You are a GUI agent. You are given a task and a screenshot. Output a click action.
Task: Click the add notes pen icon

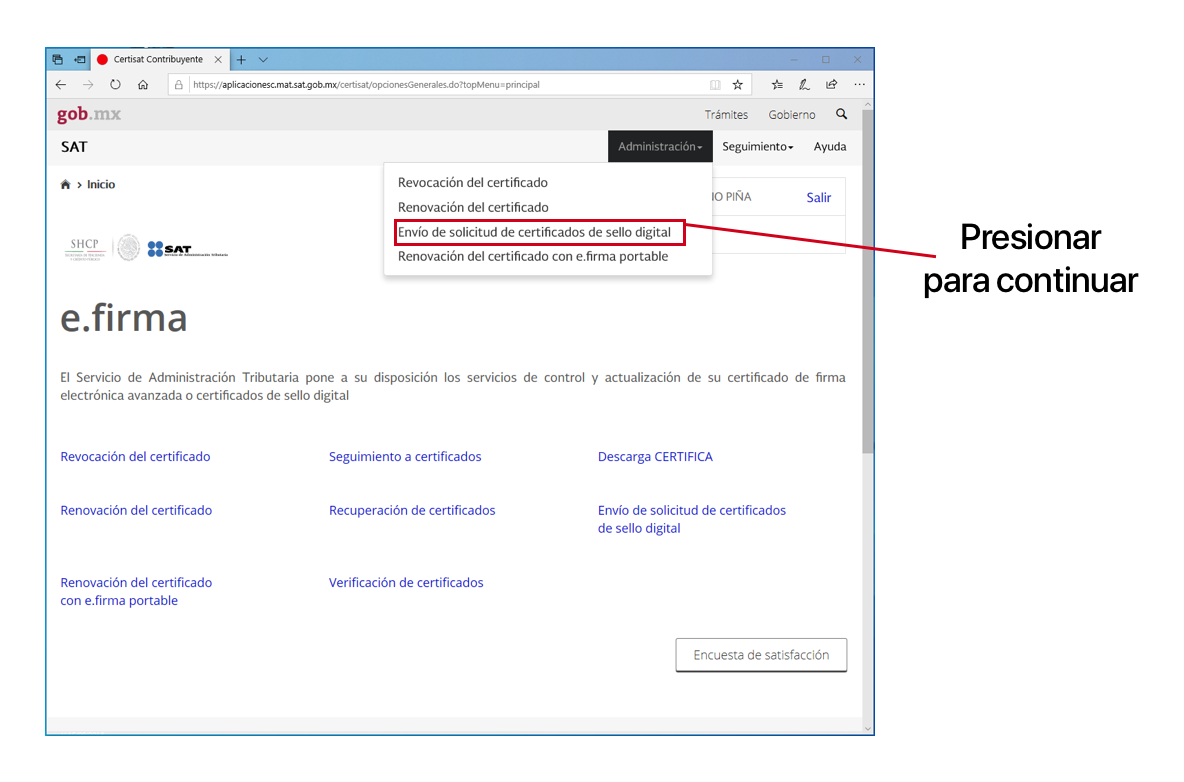click(x=804, y=85)
